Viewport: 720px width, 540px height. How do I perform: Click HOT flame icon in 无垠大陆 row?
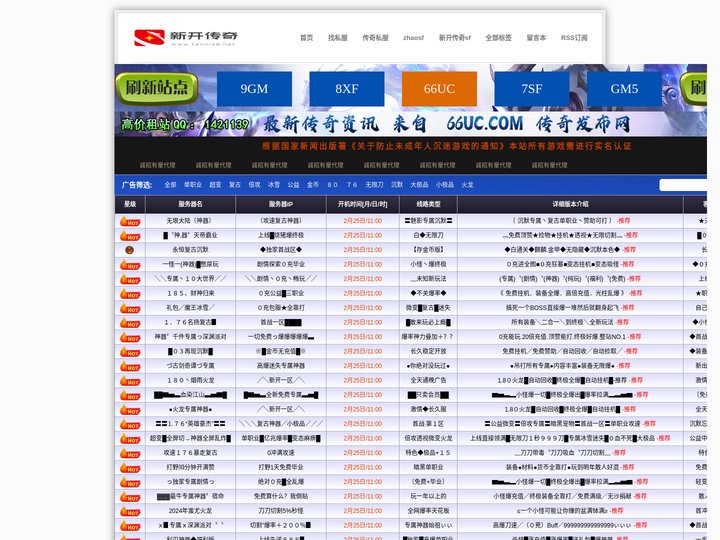[x=130, y=221]
